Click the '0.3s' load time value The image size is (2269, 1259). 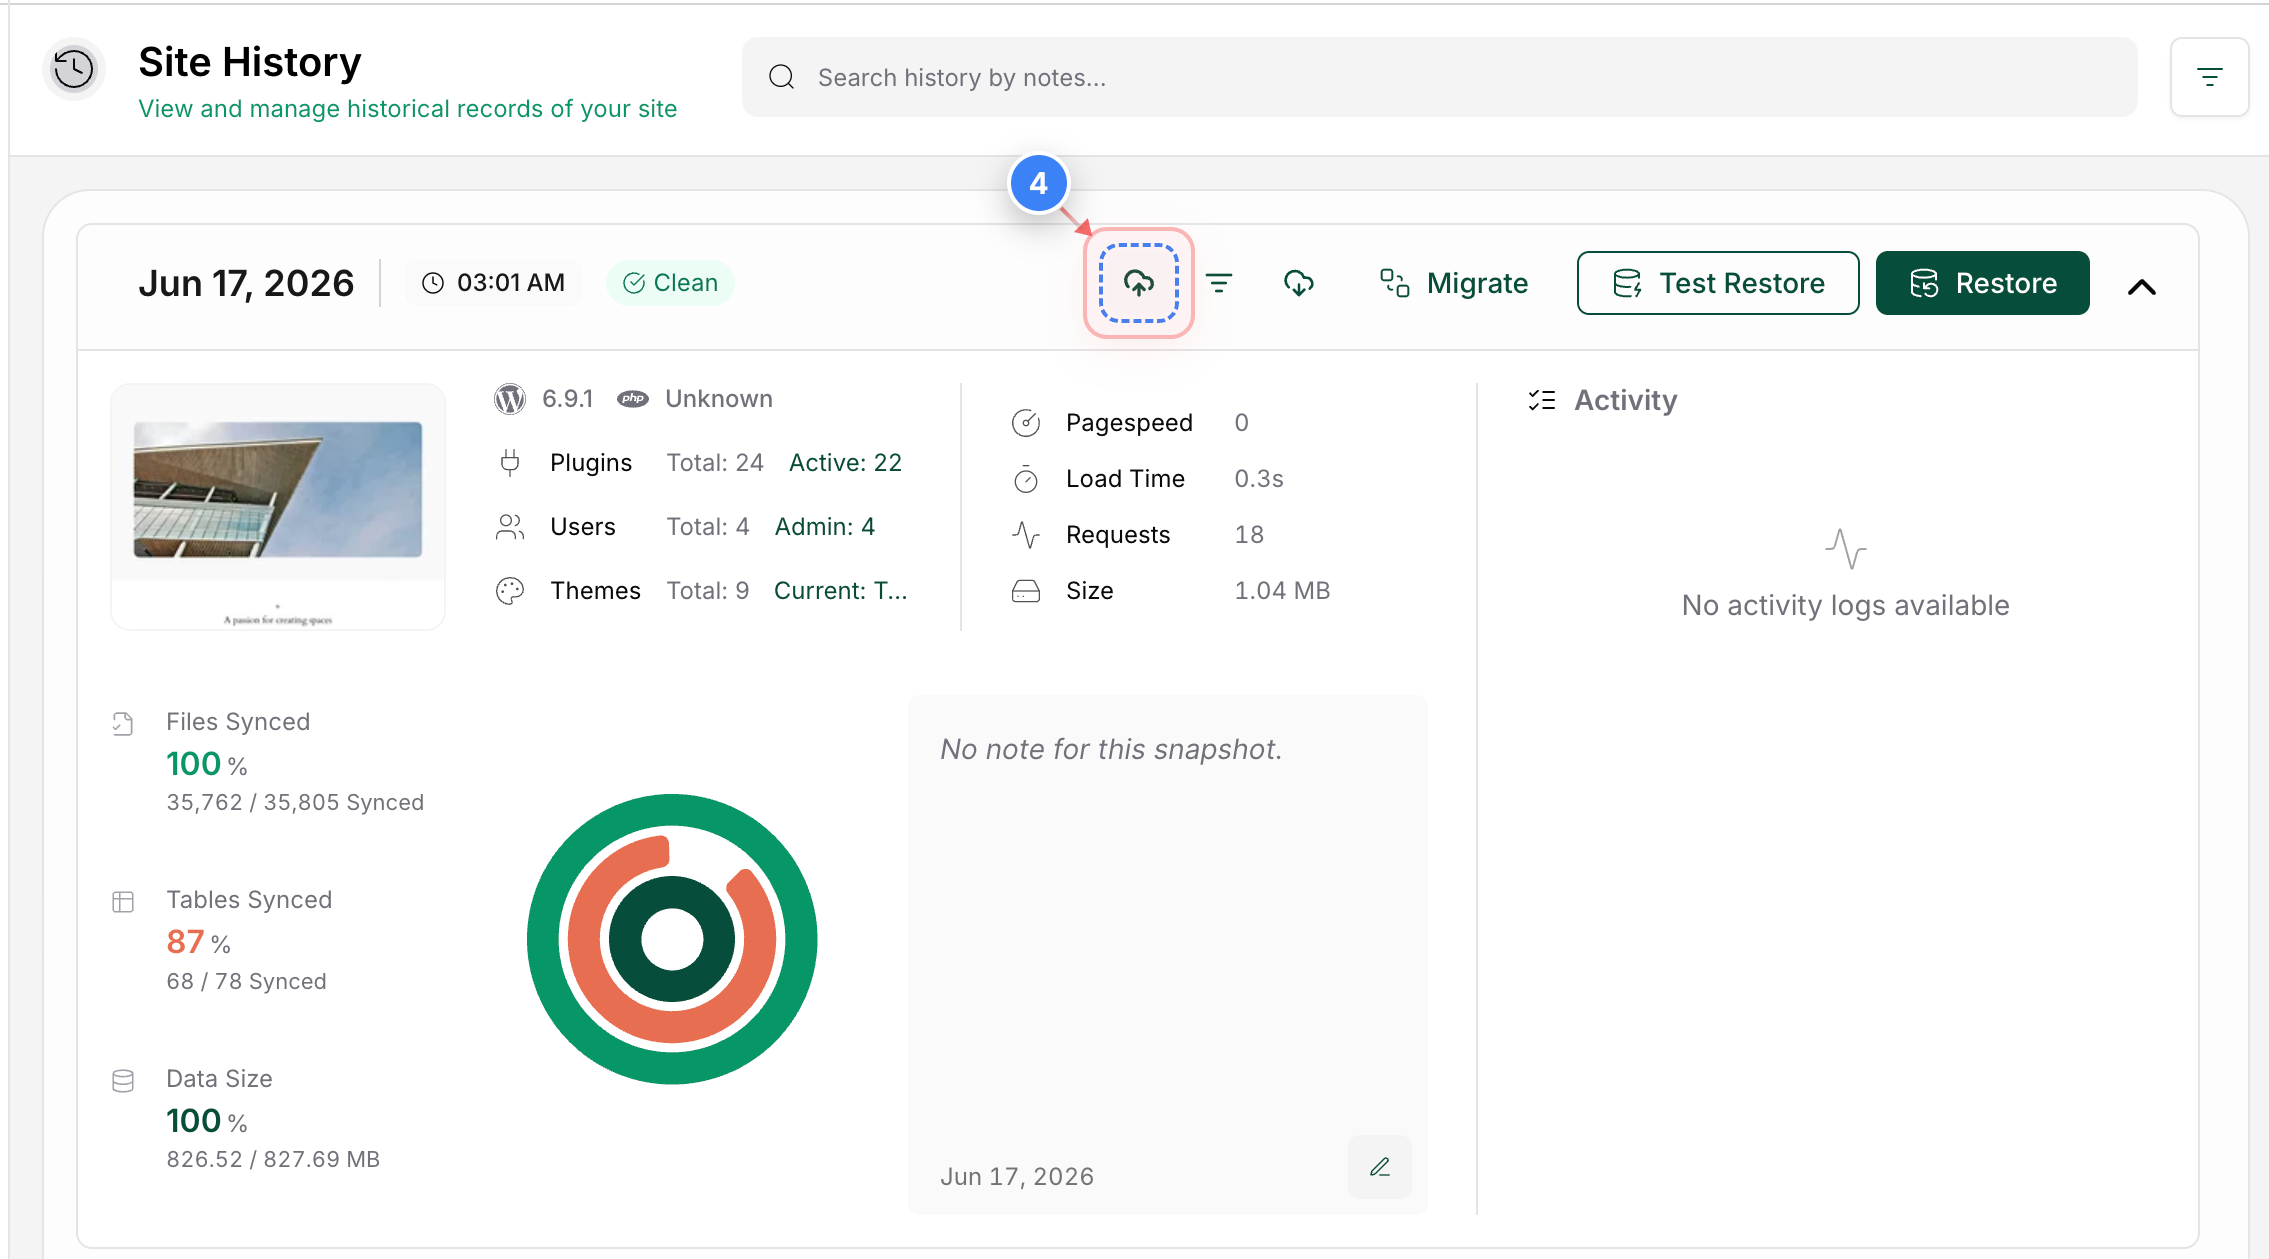(1259, 479)
